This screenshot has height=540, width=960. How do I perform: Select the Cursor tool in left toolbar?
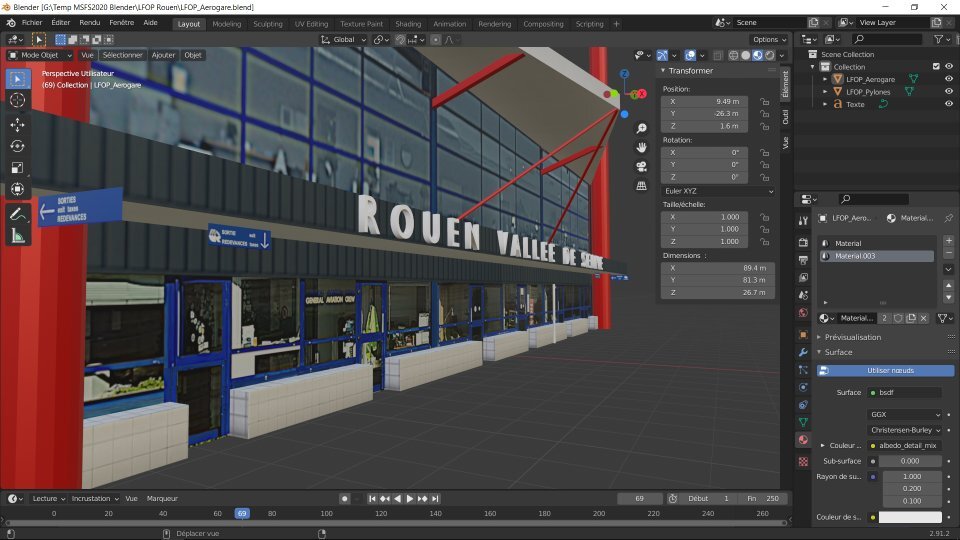(17, 100)
